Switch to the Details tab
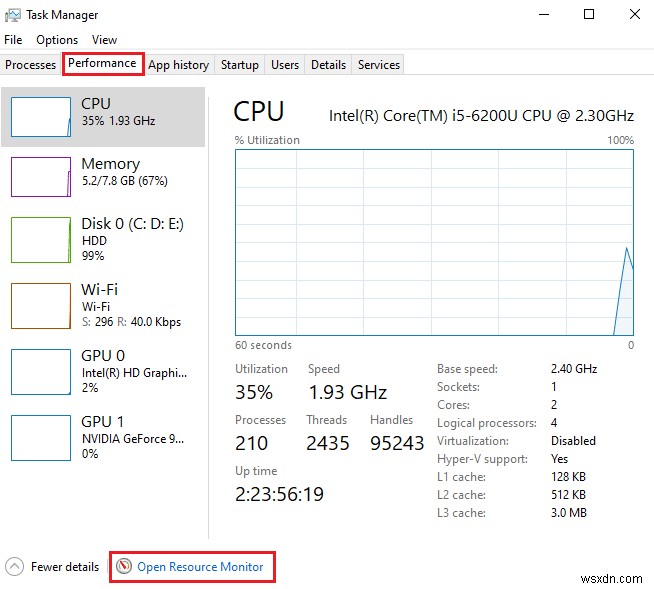The image size is (654, 589). [x=328, y=65]
